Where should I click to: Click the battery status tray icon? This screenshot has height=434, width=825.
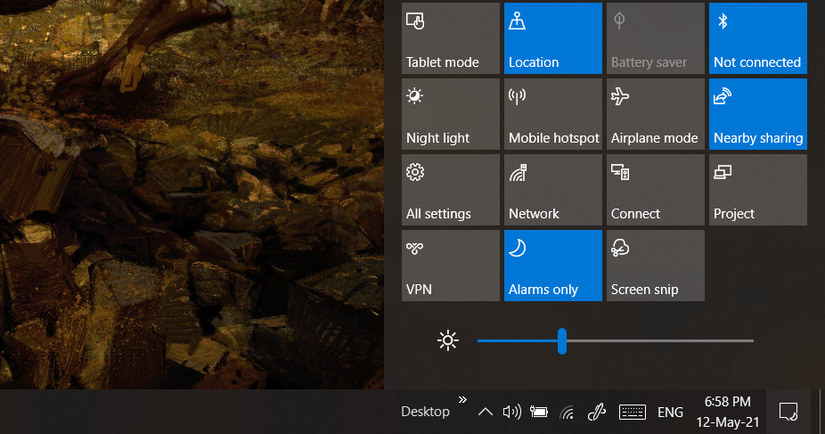pyautogui.click(x=539, y=412)
